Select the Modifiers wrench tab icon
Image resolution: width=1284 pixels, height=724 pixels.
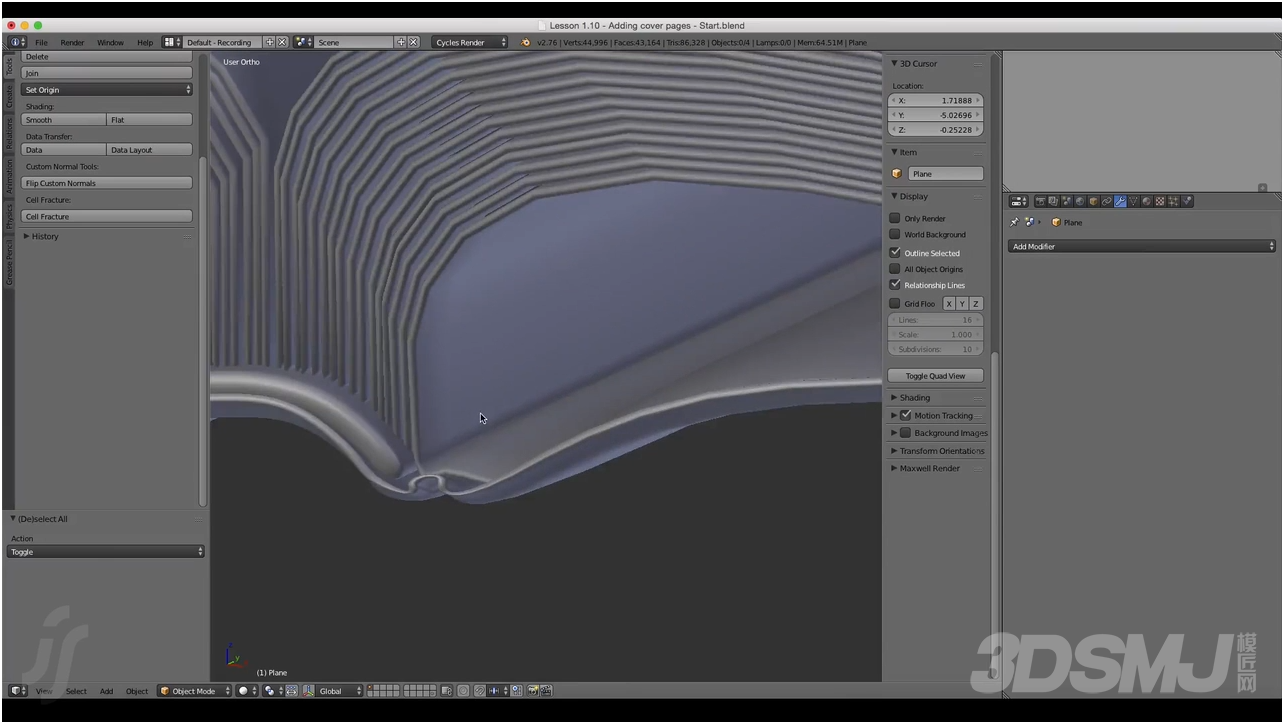tap(1120, 201)
